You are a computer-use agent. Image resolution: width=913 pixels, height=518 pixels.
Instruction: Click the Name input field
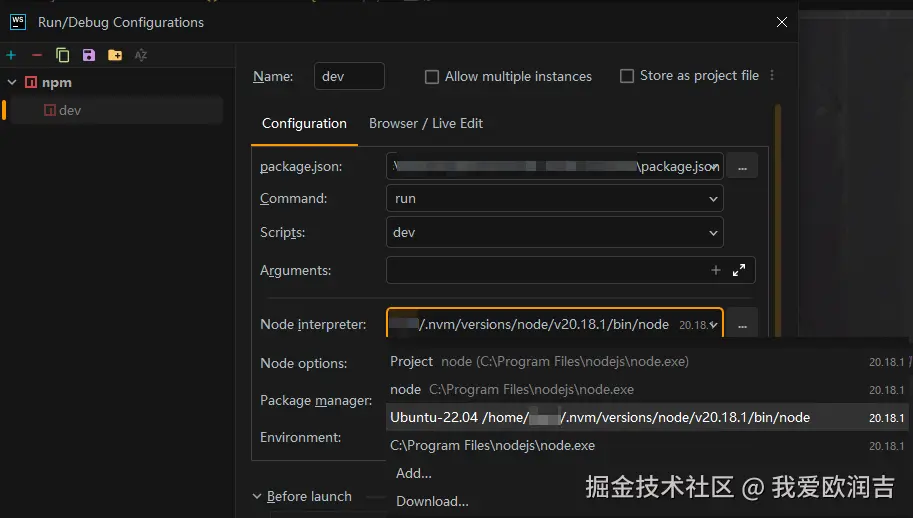pyautogui.click(x=349, y=76)
